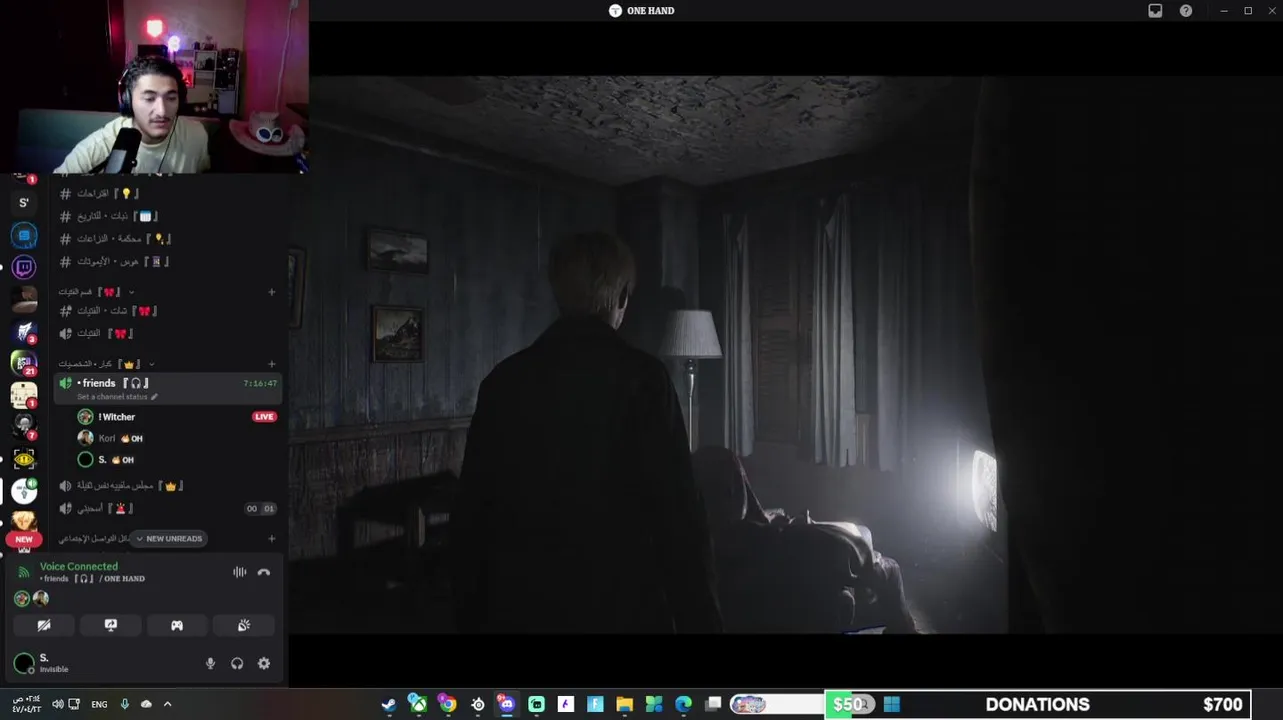1283x720 pixels.
Task: Open the purple Twitch-logo server
Action: 24,267
